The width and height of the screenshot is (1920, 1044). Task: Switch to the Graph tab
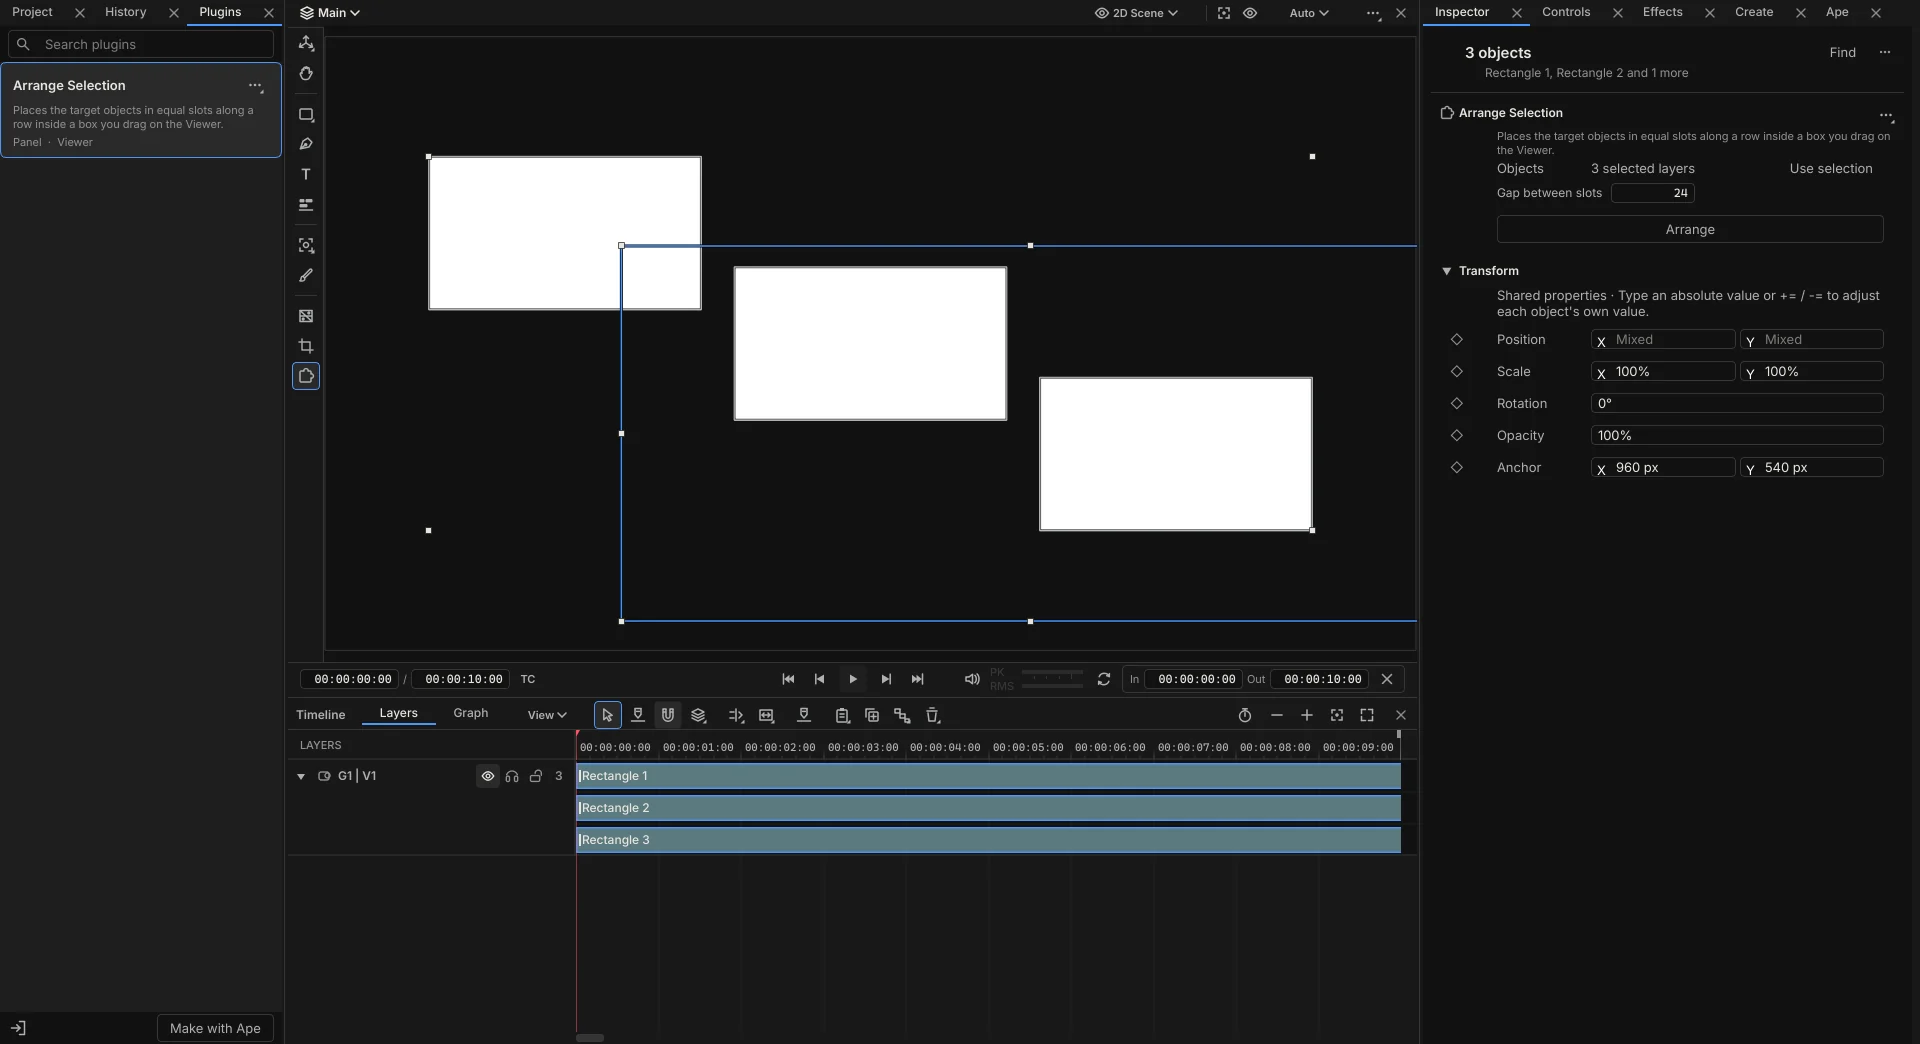point(471,713)
